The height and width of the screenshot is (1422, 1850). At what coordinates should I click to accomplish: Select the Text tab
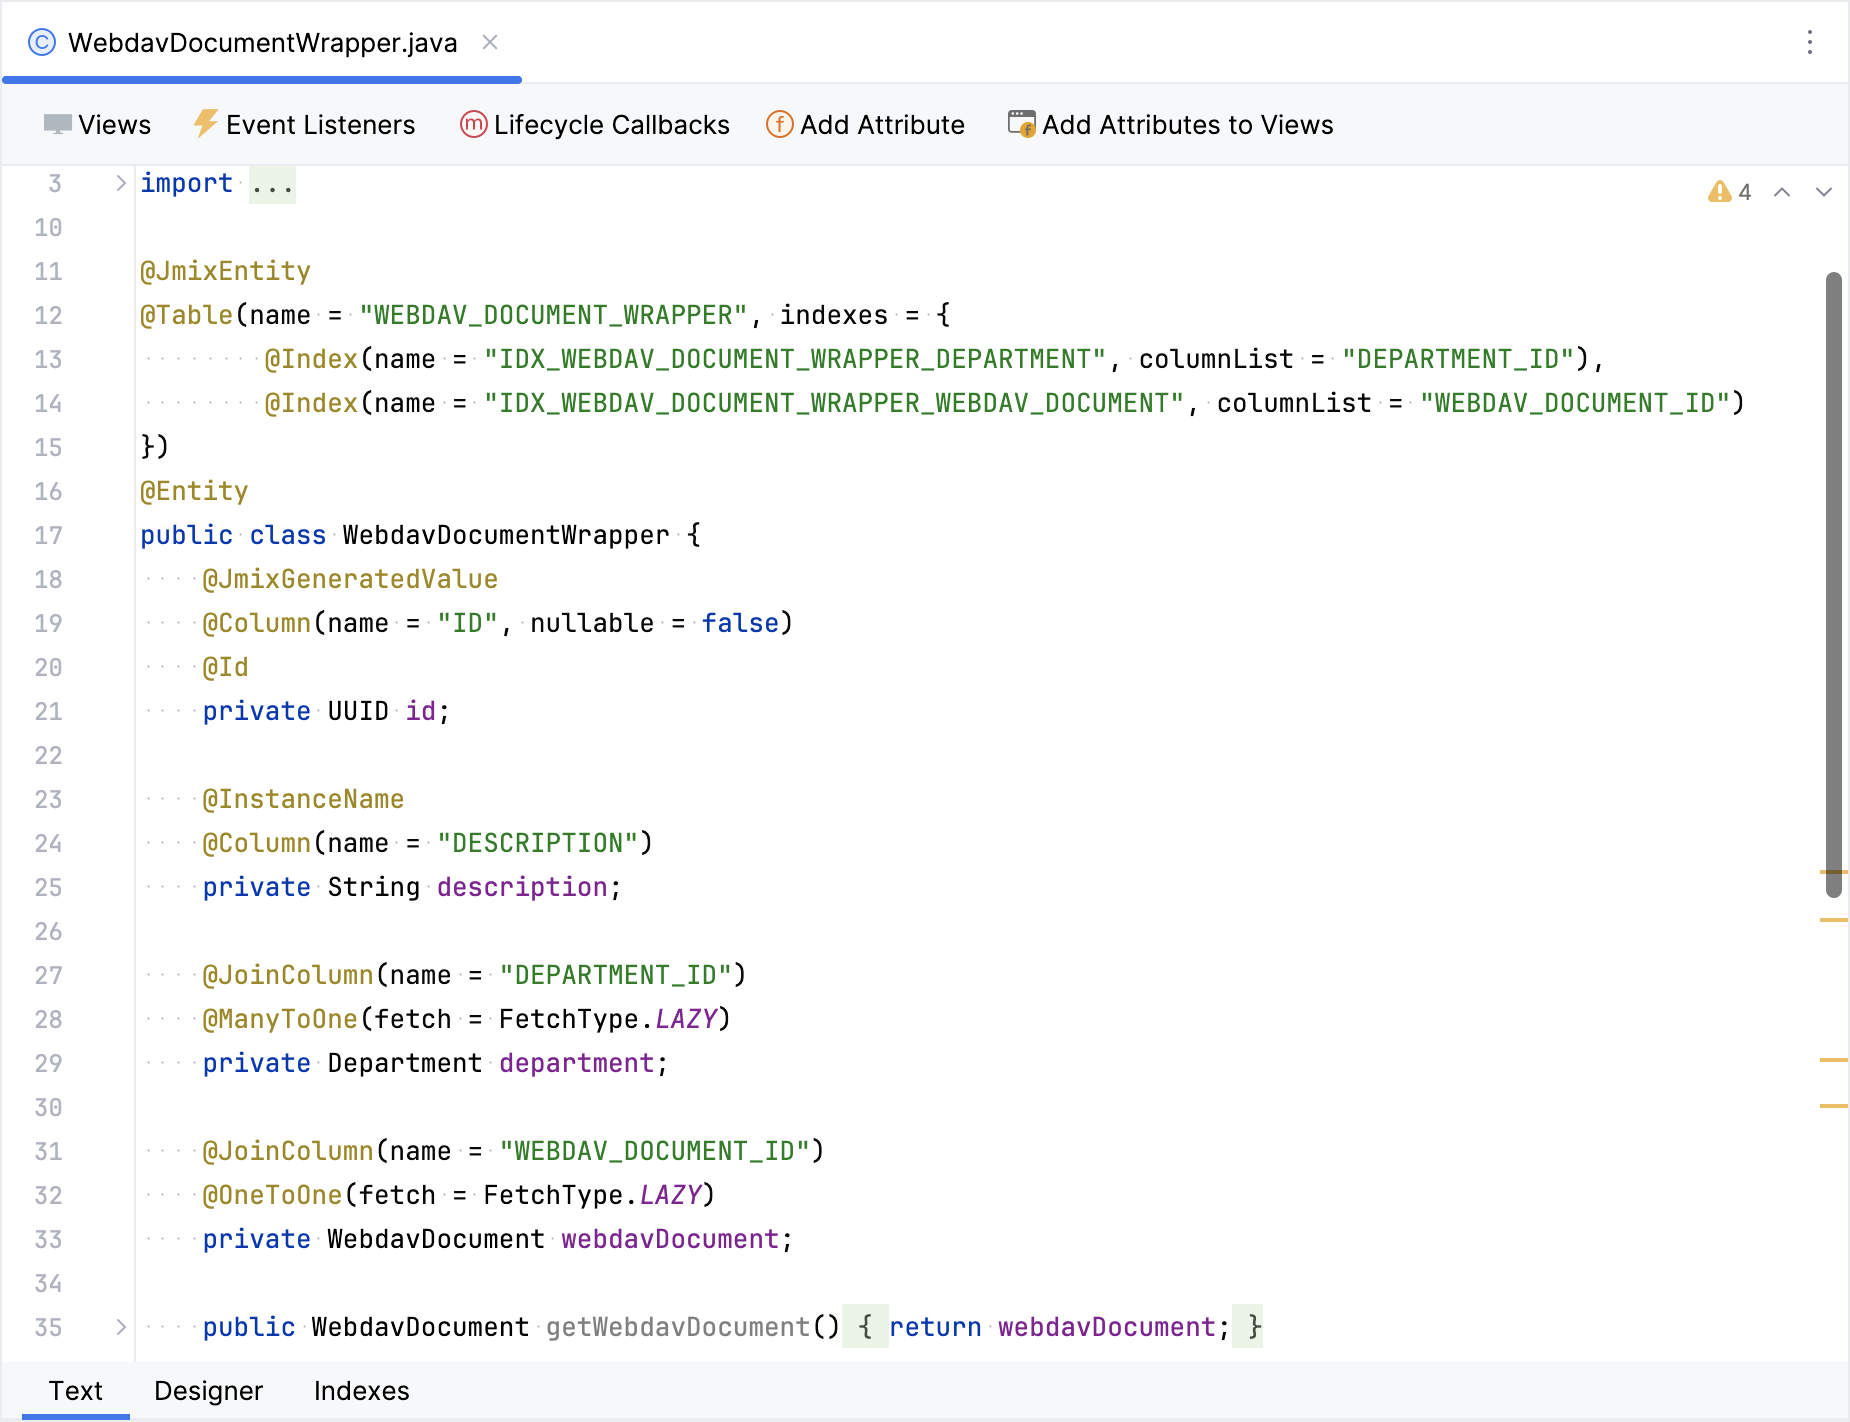pos(77,1390)
